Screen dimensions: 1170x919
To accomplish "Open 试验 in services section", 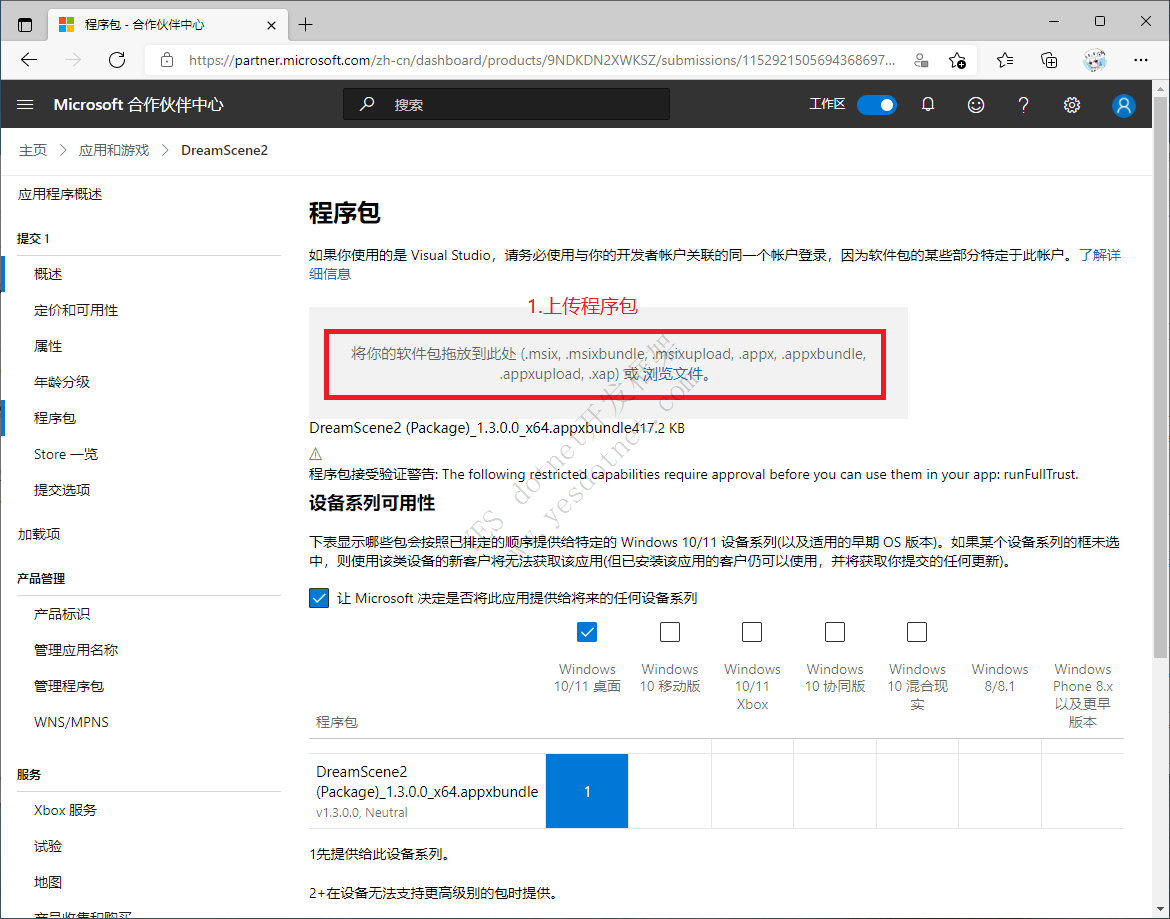I will [x=48, y=846].
